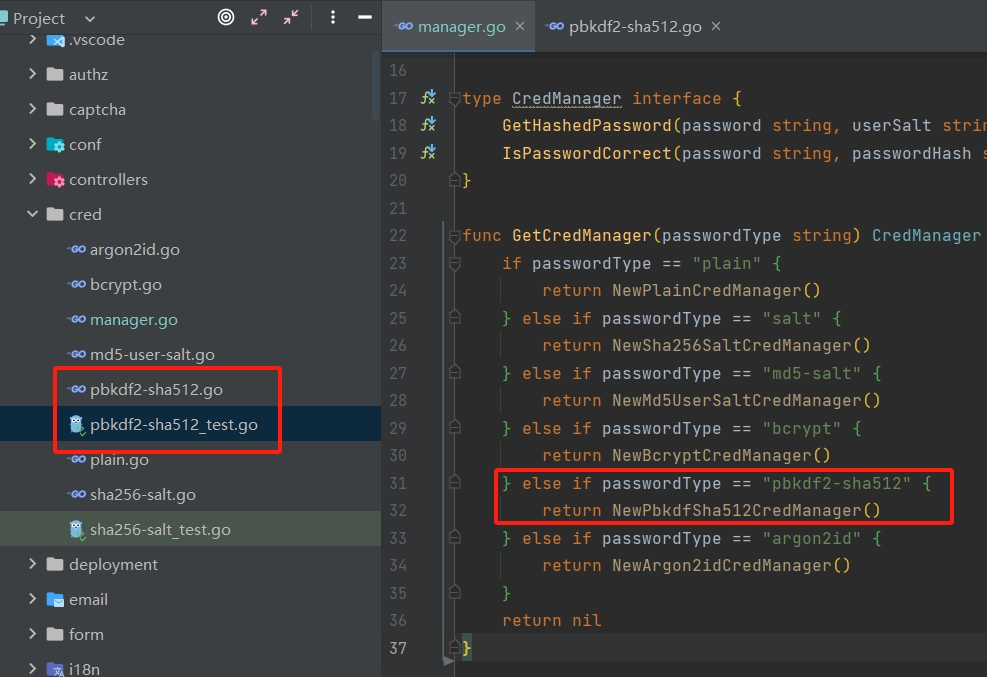Click the conf folder icon

point(55,145)
